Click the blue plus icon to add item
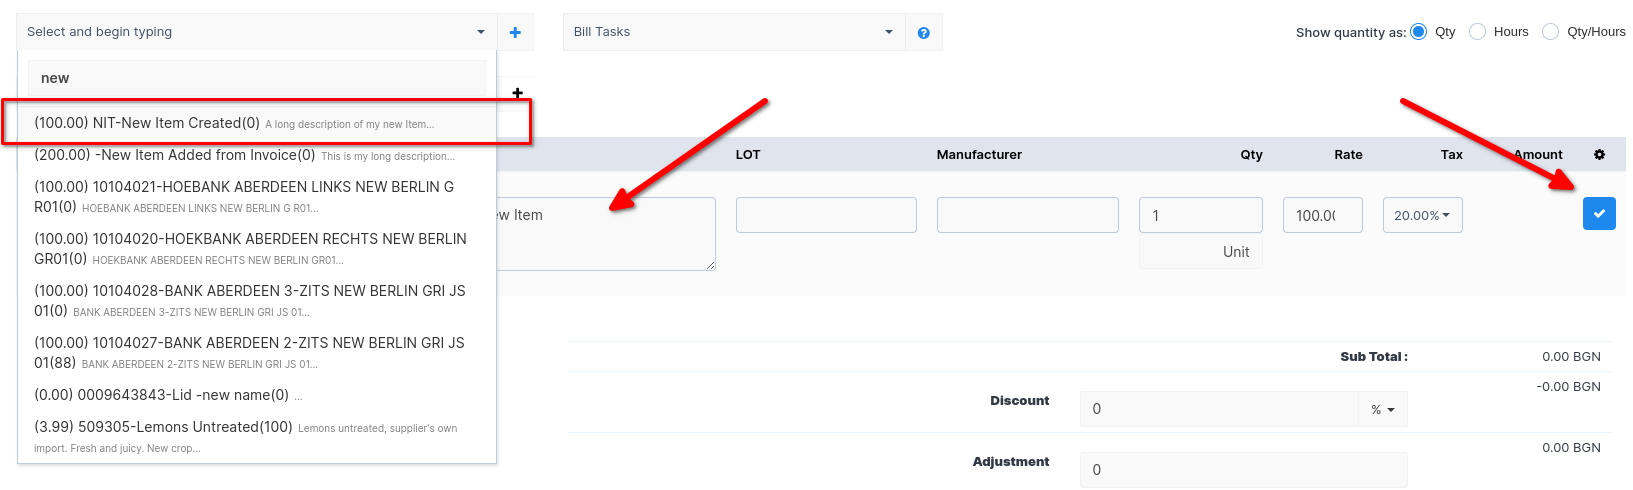 point(515,33)
